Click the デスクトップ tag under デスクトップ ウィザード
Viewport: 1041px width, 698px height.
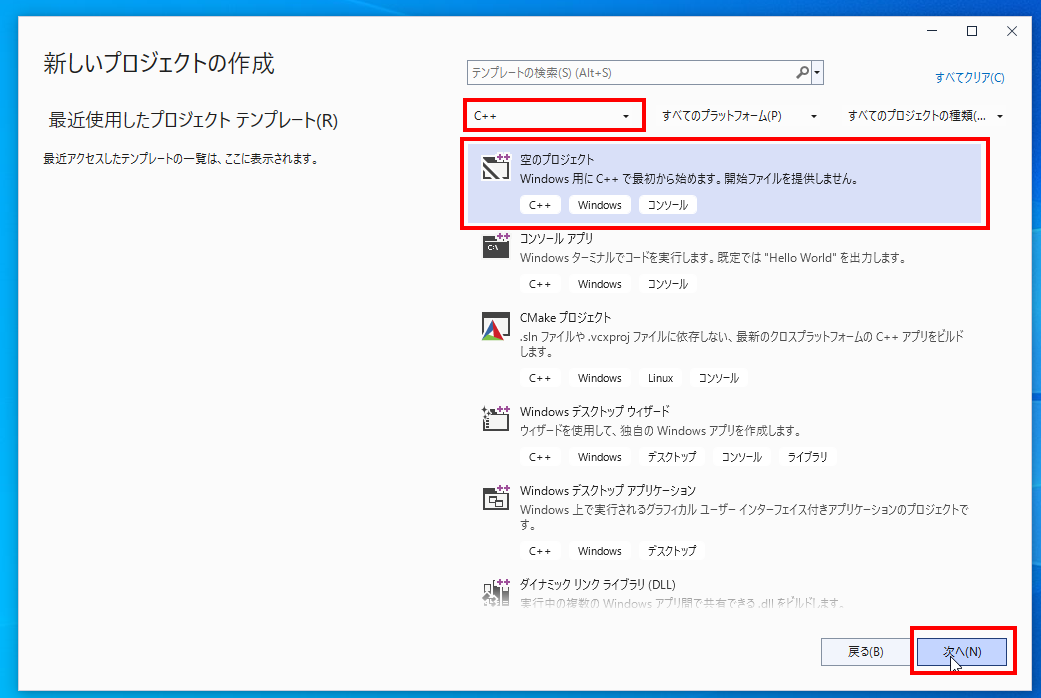(672, 457)
